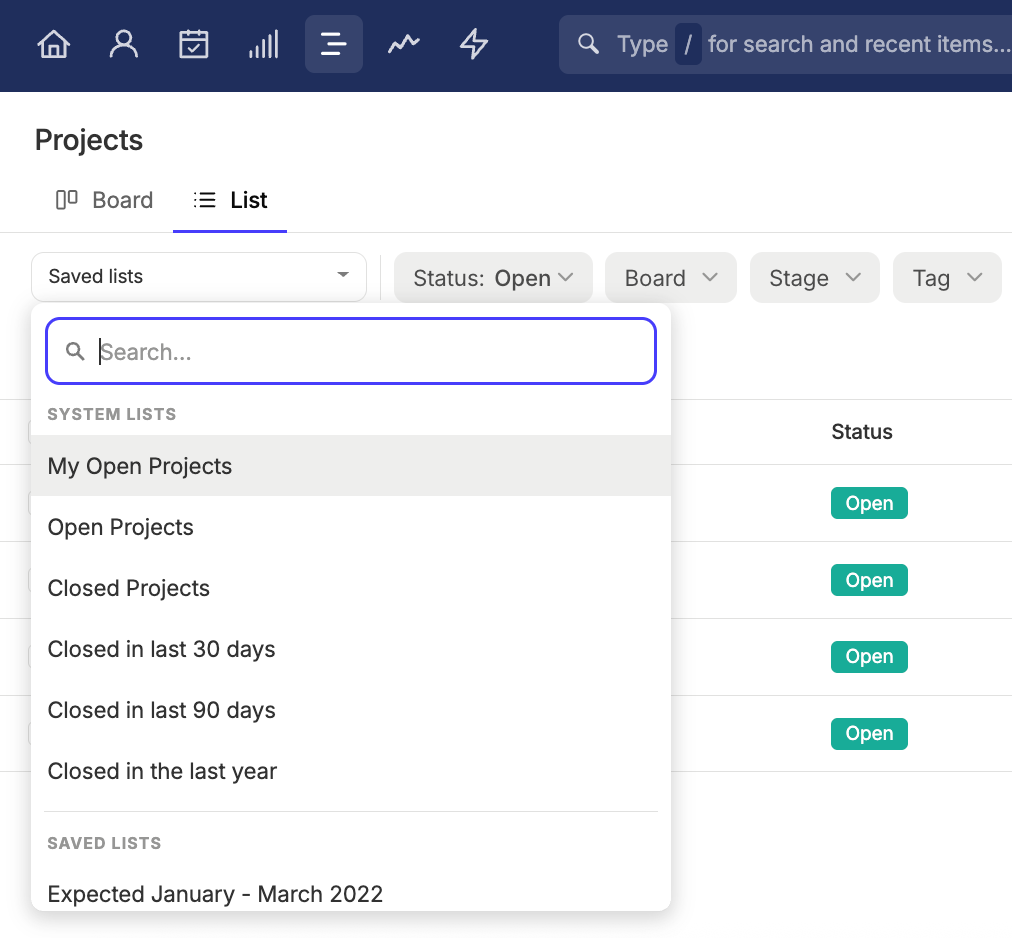Viewport: 1012px width, 938px height.
Task: Select the Projects icon in navbar
Action: coord(334,44)
